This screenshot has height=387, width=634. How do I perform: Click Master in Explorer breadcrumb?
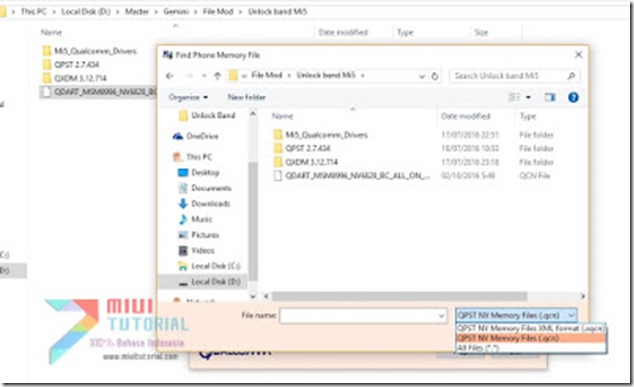coord(137,11)
